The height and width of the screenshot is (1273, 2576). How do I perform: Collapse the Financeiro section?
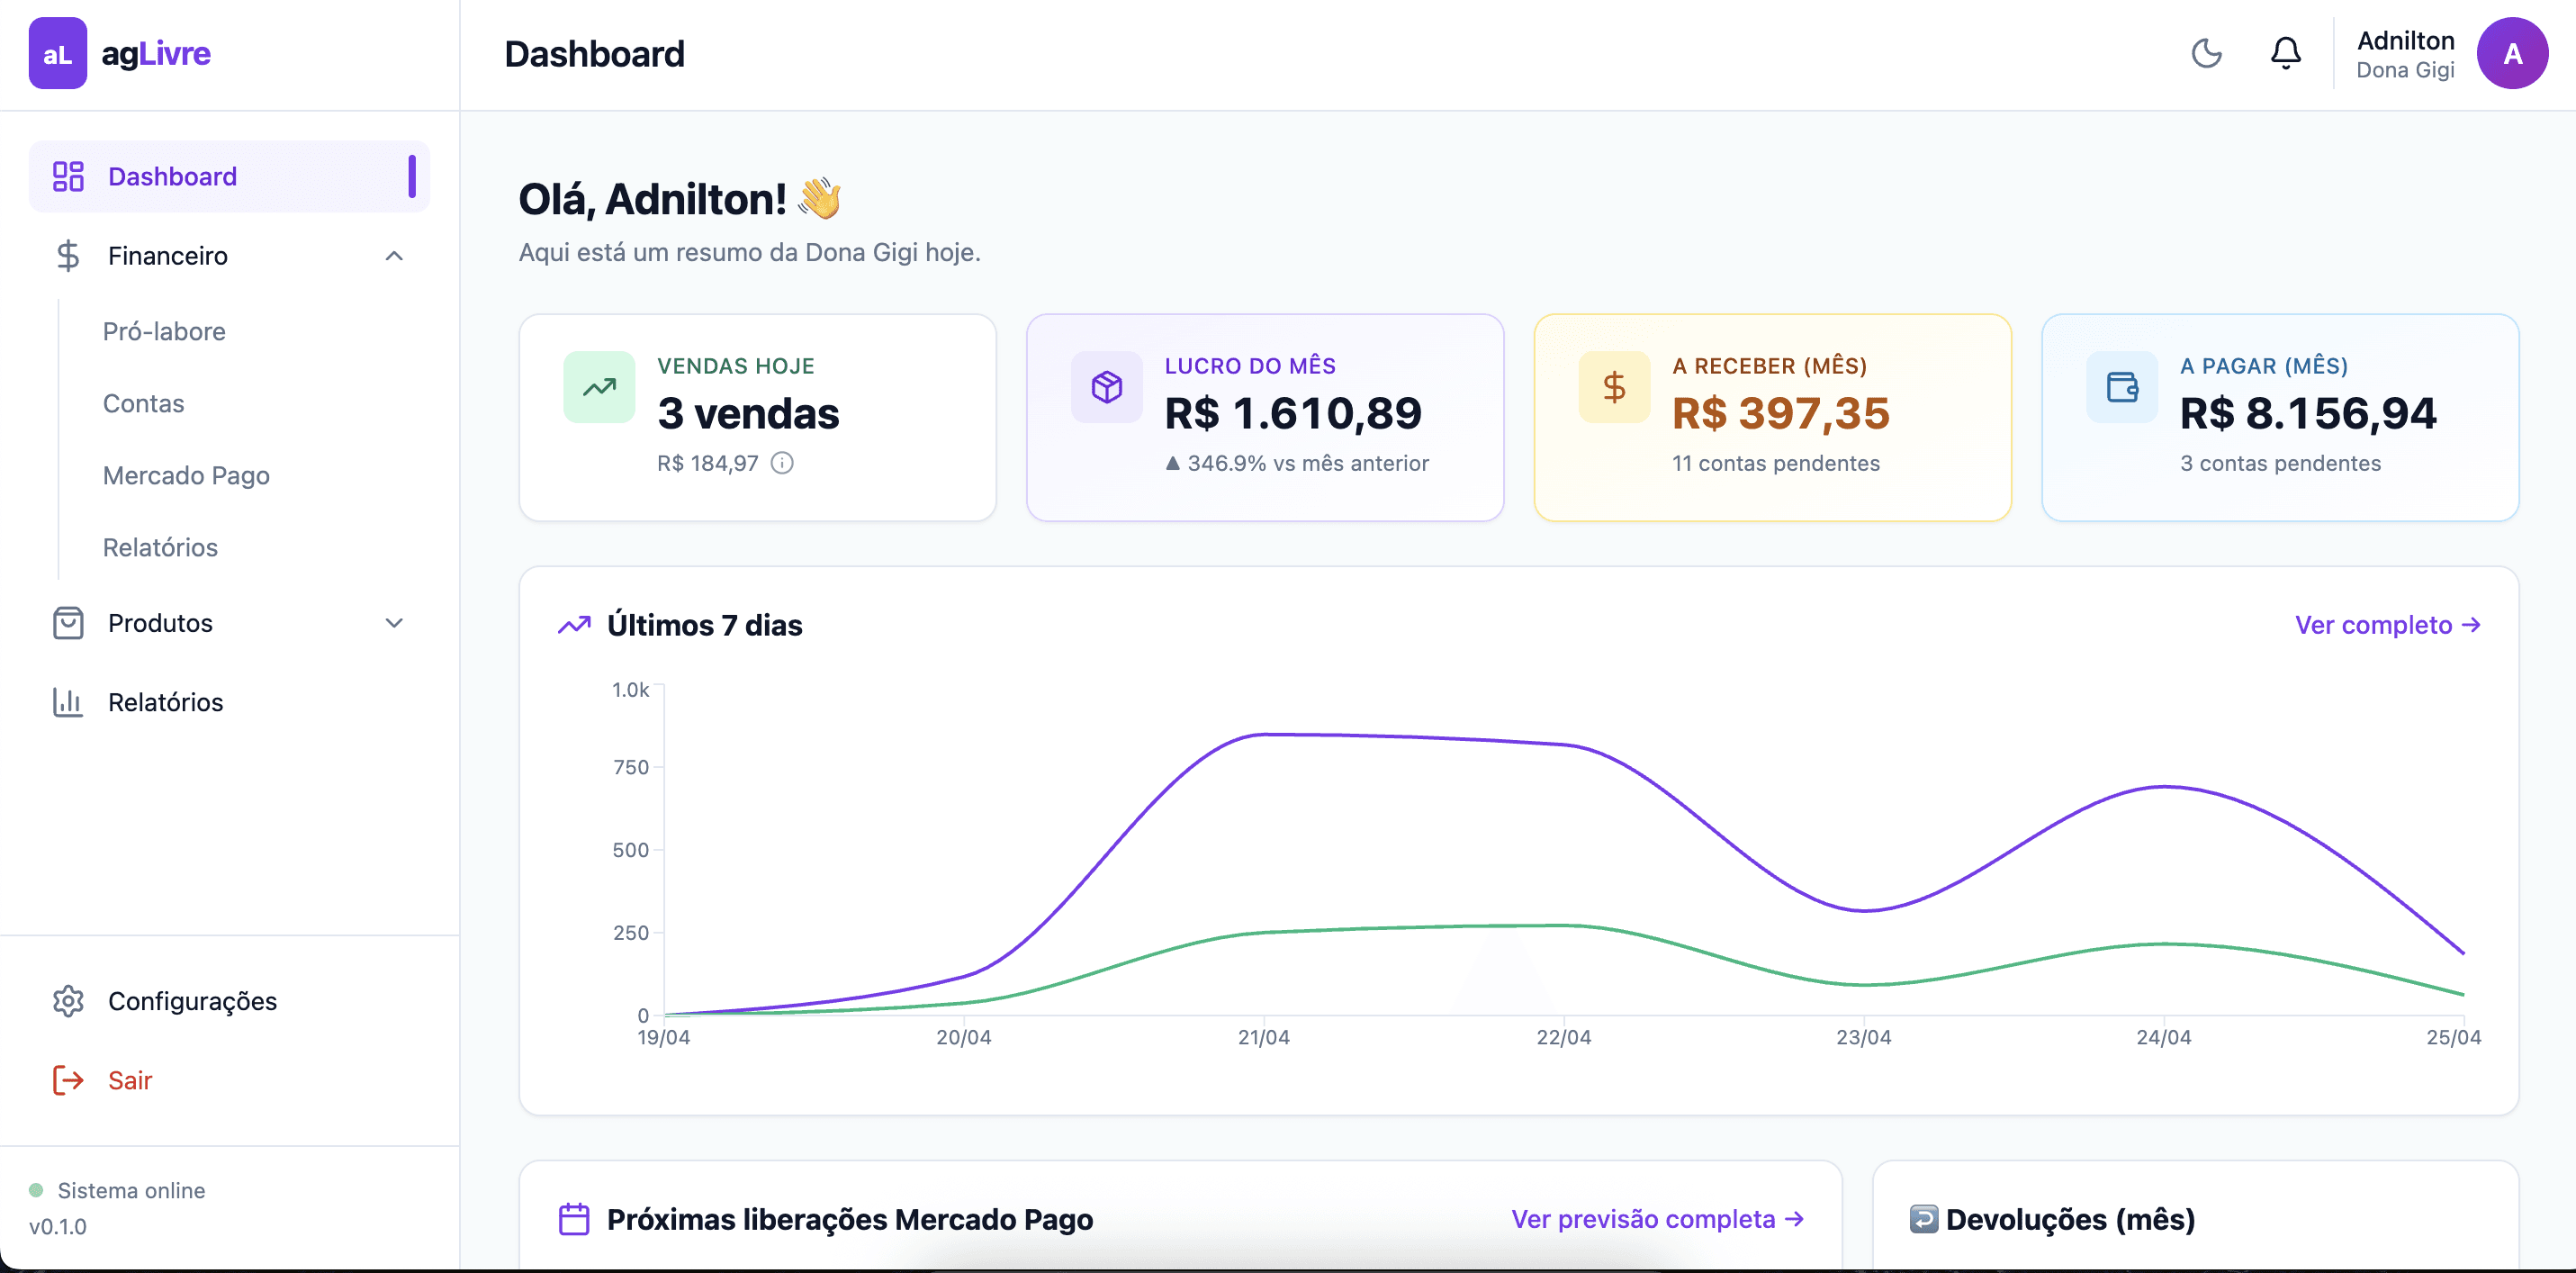click(x=394, y=256)
